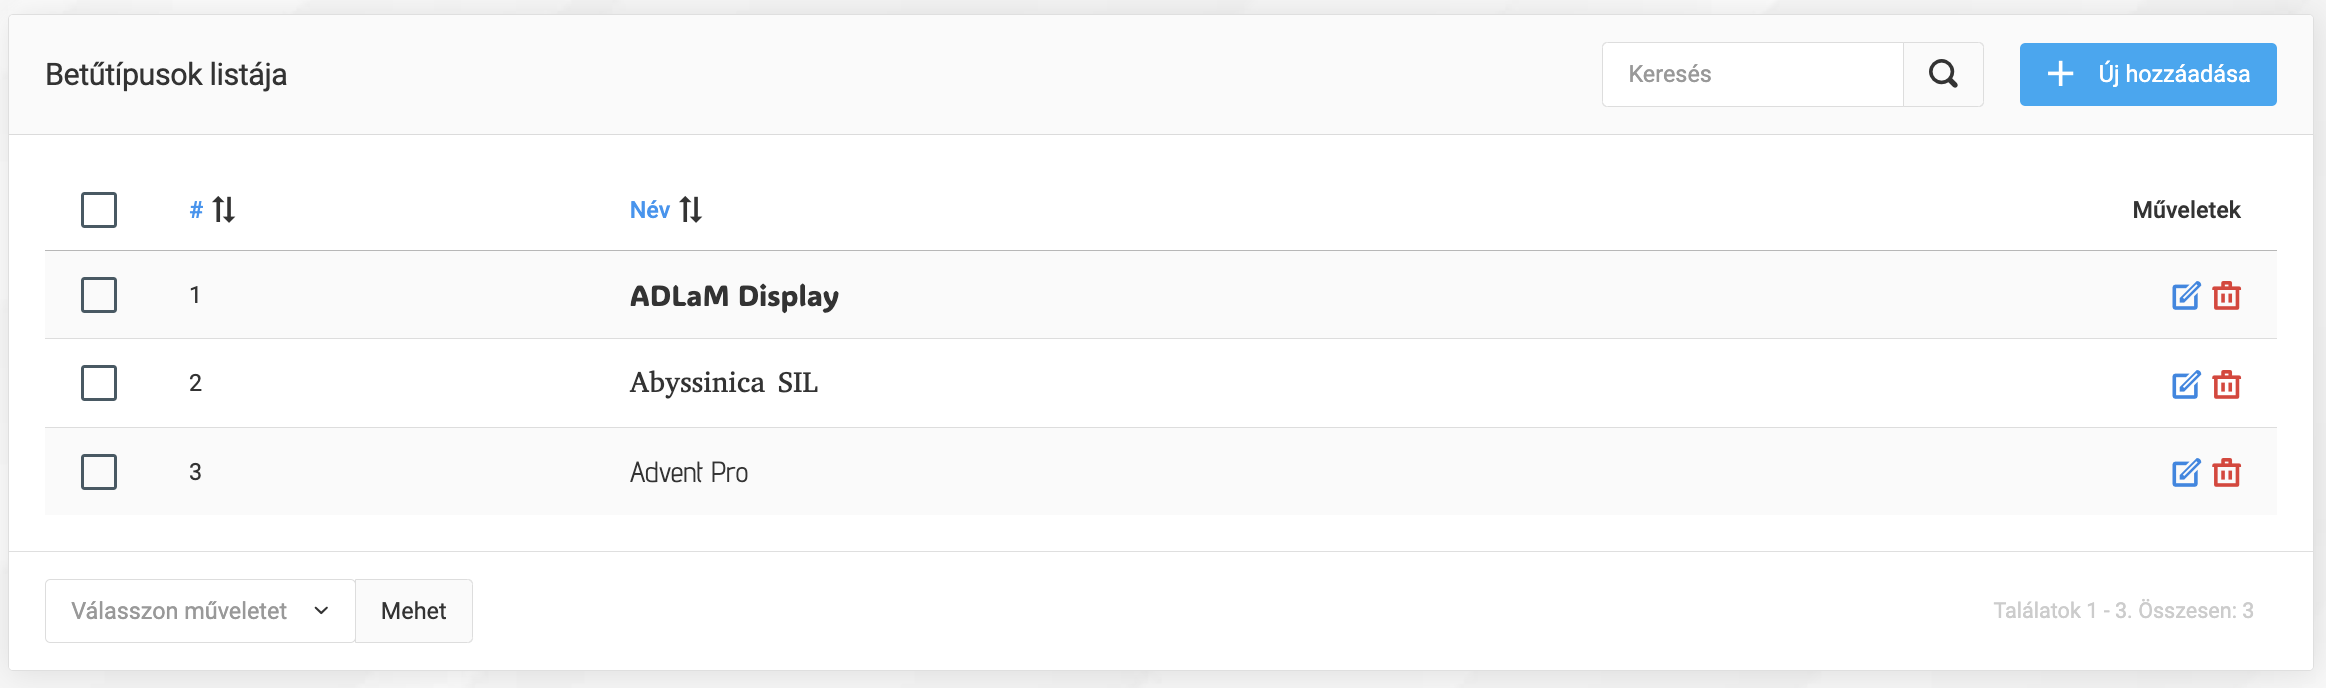Sort by the Név column arrows
This screenshot has height=688, width=2326.
[691, 210]
